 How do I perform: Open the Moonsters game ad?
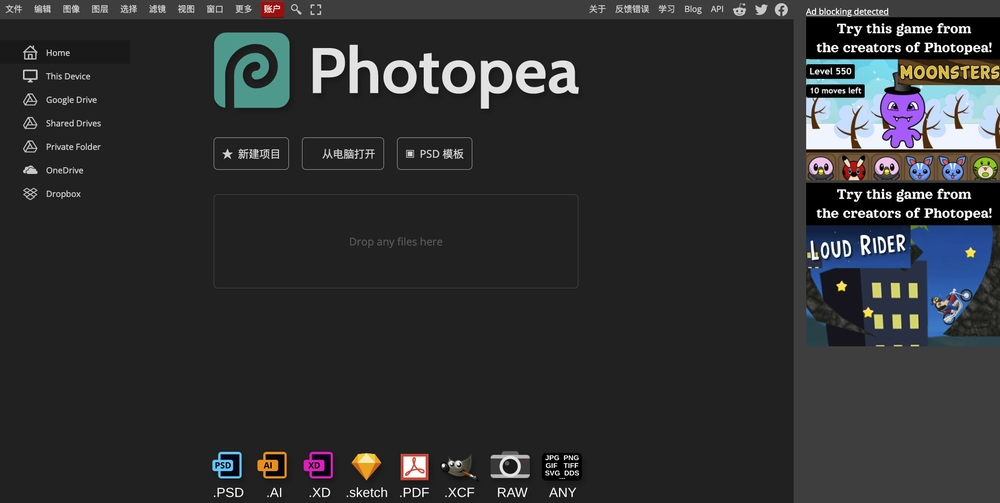pos(903,99)
